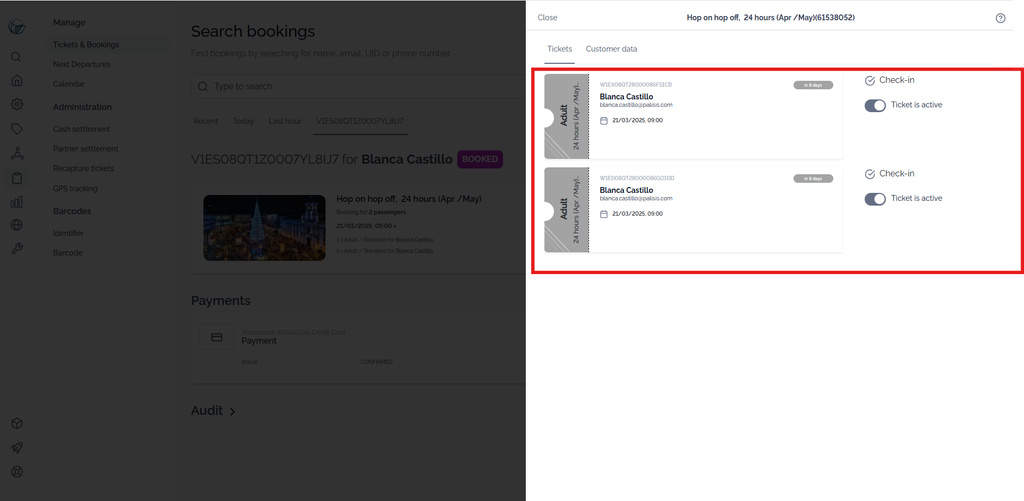Open Cash settlement menu item

82,129
